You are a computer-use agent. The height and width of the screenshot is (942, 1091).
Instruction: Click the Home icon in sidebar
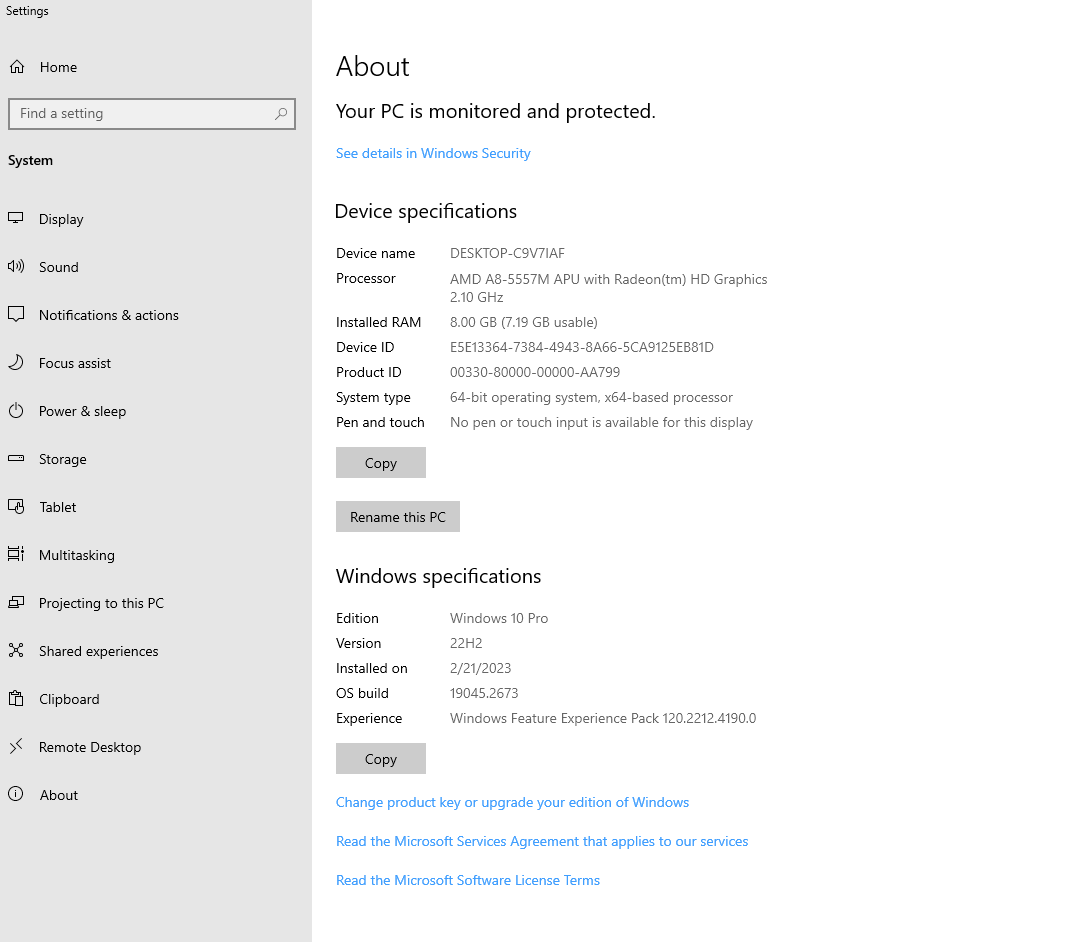tap(17, 67)
